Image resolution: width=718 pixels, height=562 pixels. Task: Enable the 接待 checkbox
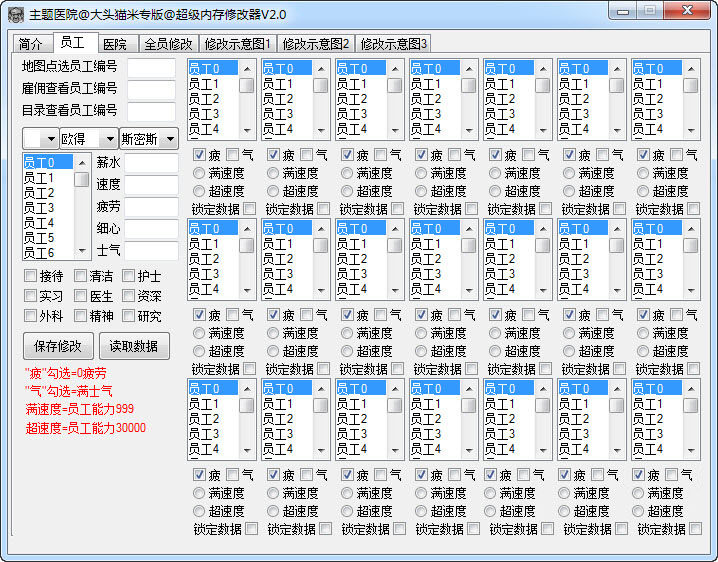[30, 276]
